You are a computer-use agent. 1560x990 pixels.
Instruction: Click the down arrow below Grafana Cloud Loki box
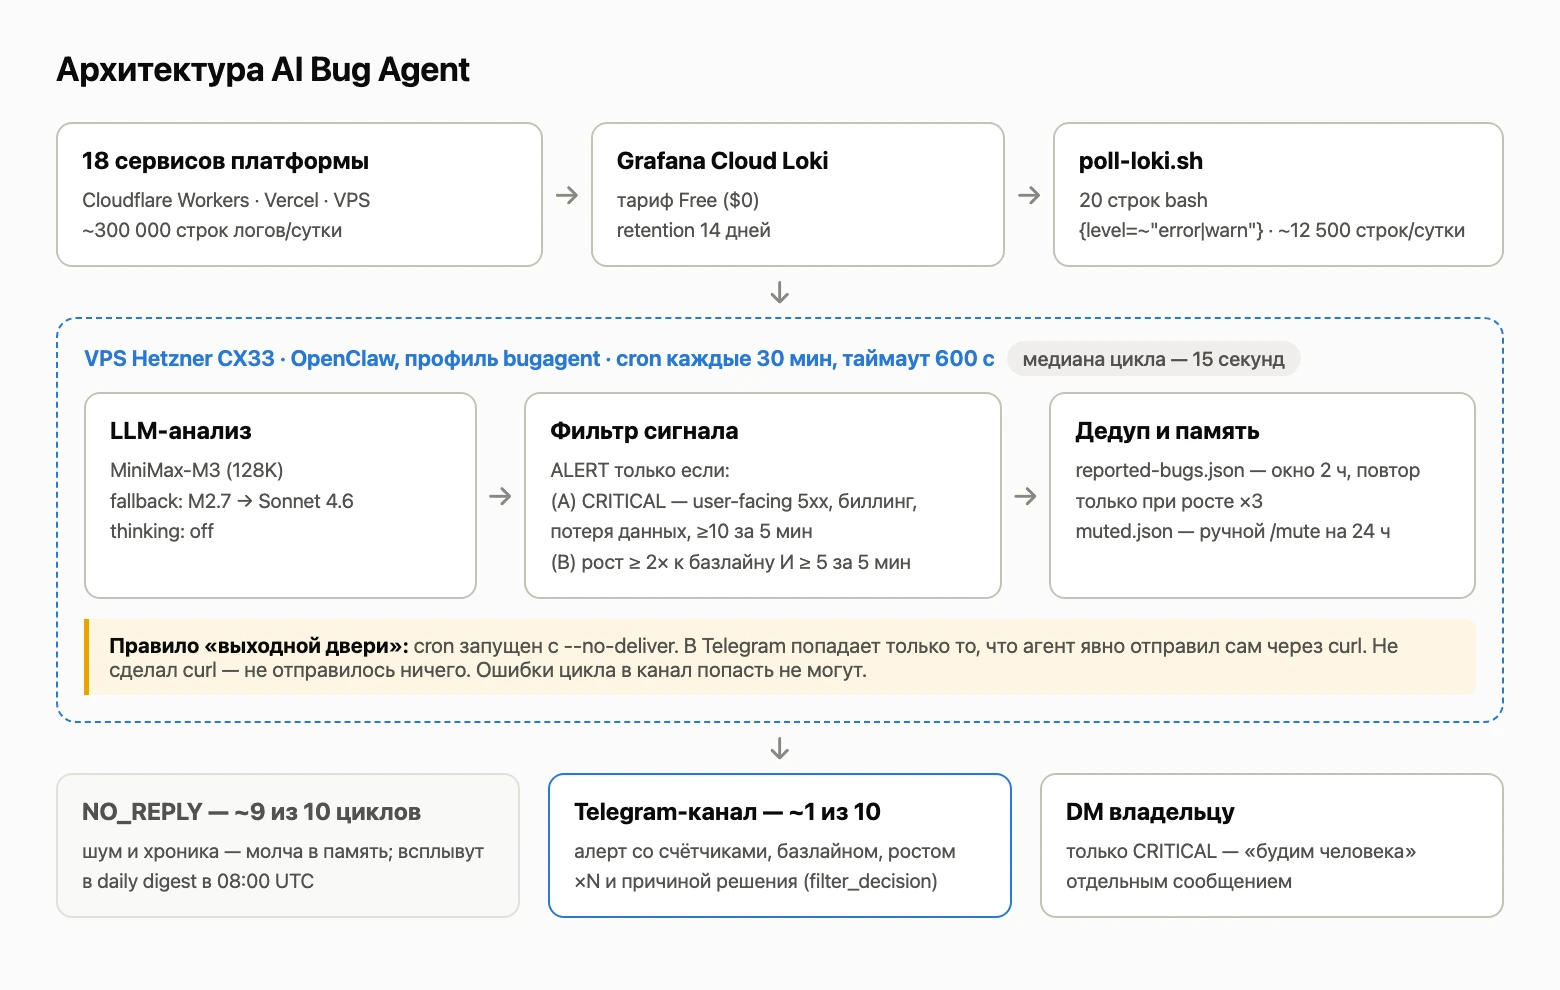tap(780, 293)
